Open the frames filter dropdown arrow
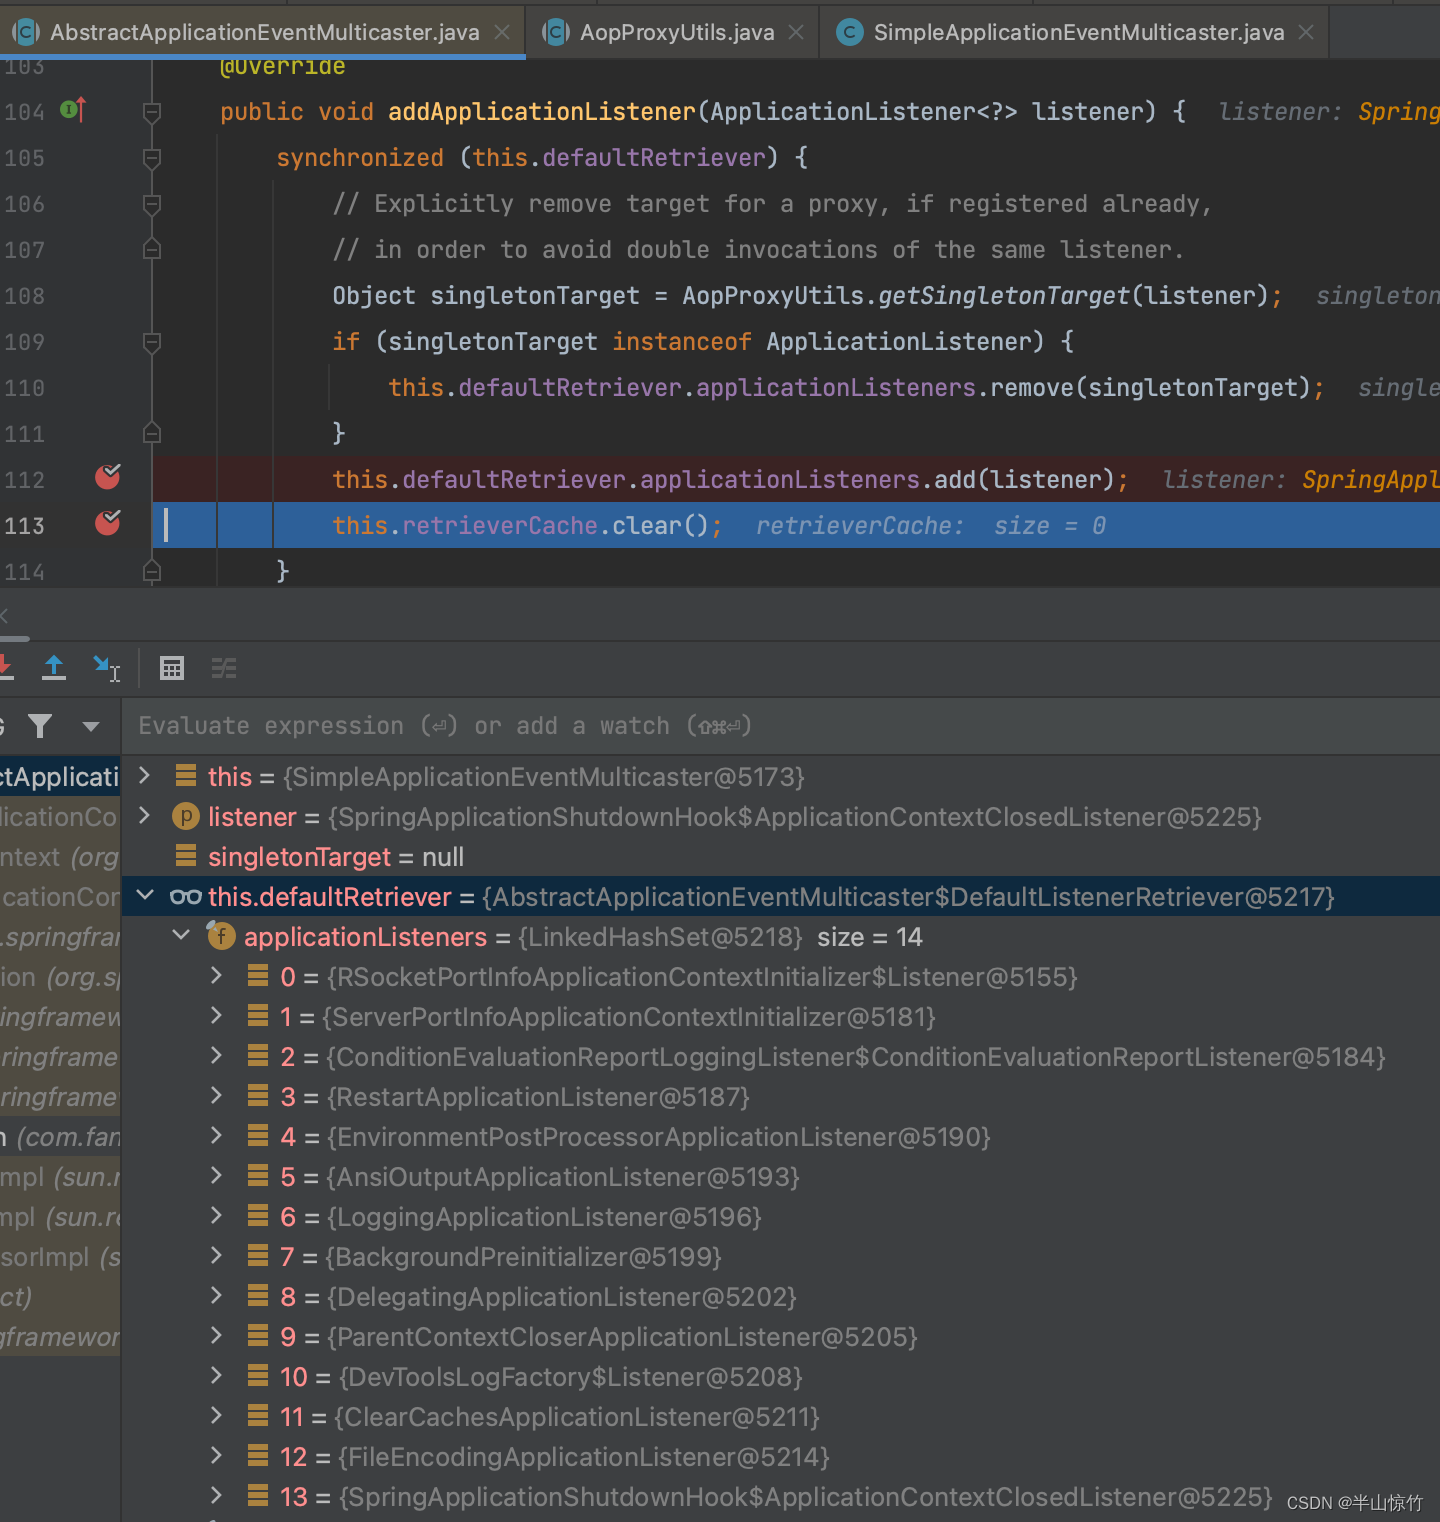 (x=91, y=727)
